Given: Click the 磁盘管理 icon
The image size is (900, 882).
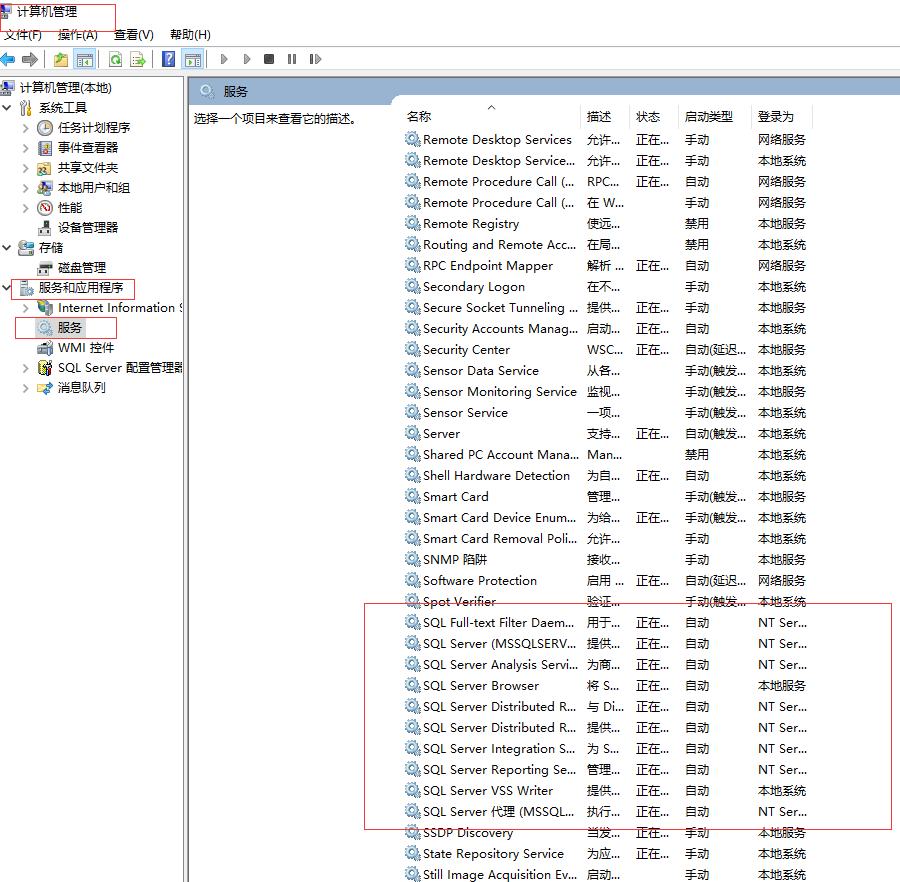Looking at the screenshot, I should tap(45, 268).
